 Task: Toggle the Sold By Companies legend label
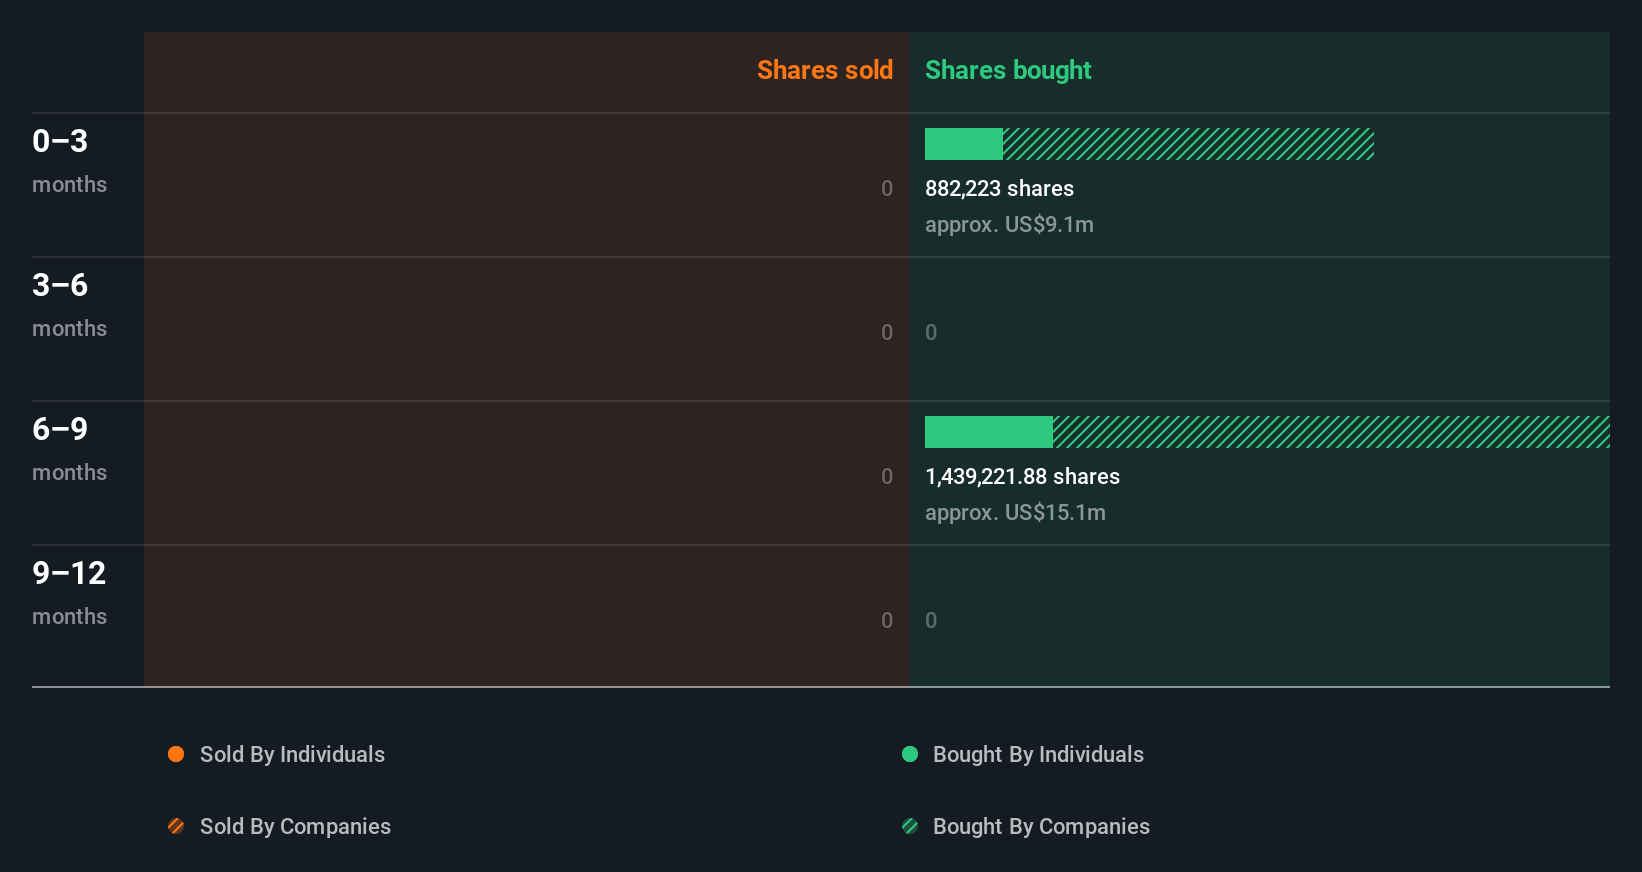(x=295, y=826)
